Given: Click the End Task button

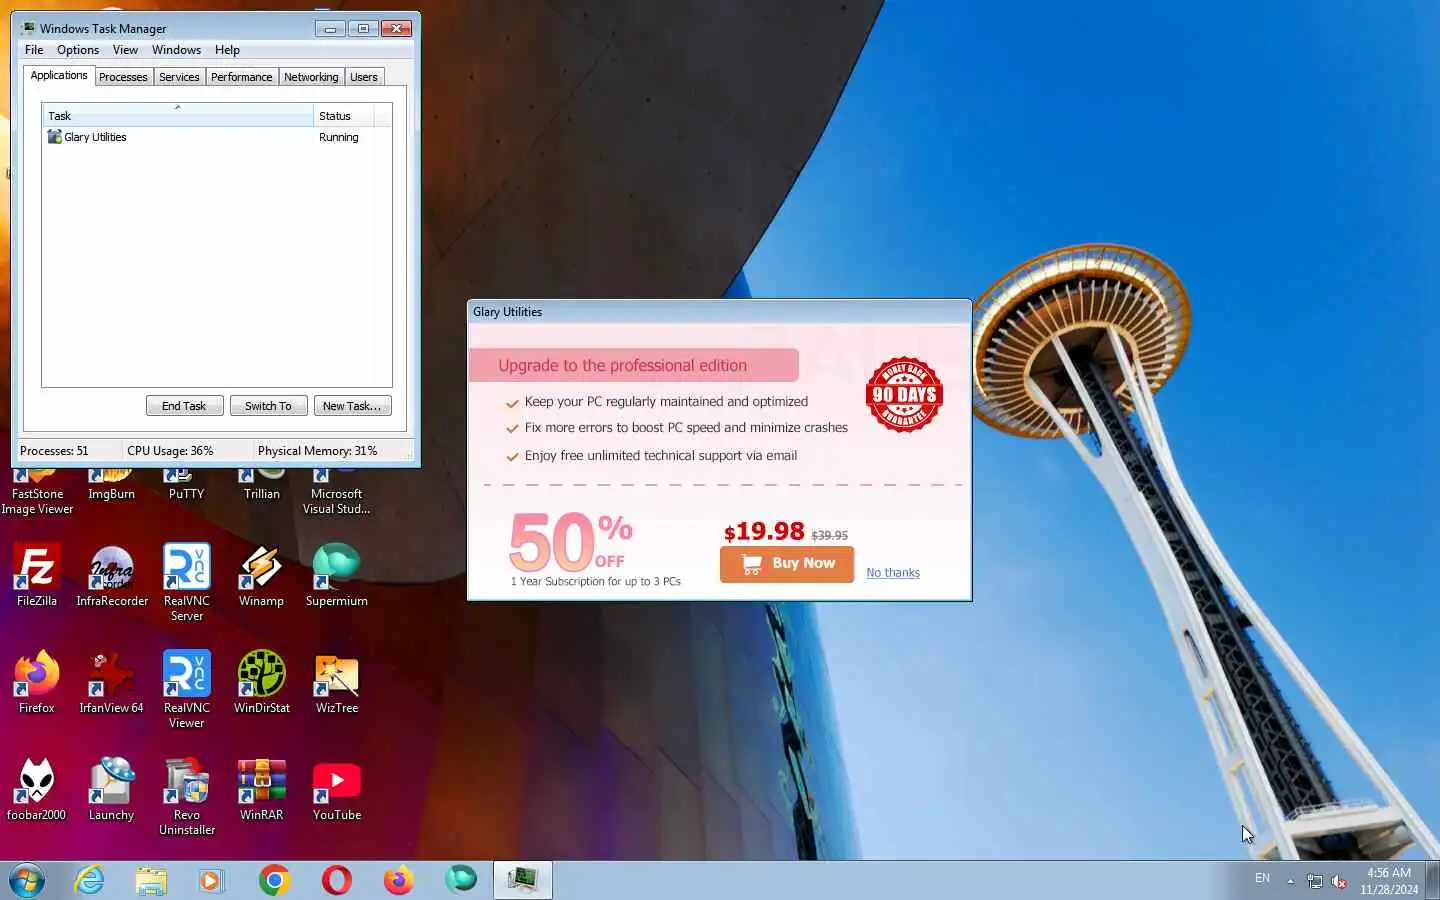Looking at the screenshot, I should click(184, 406).
